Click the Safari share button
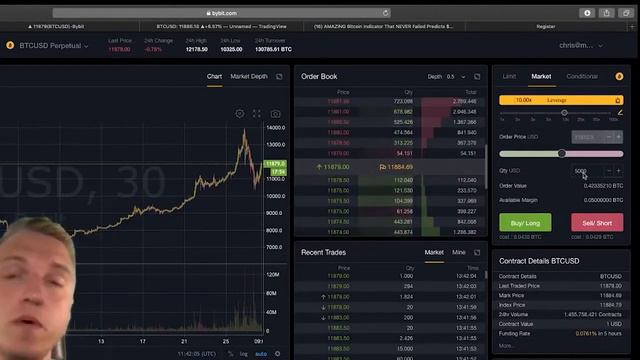 coord(607,13)
